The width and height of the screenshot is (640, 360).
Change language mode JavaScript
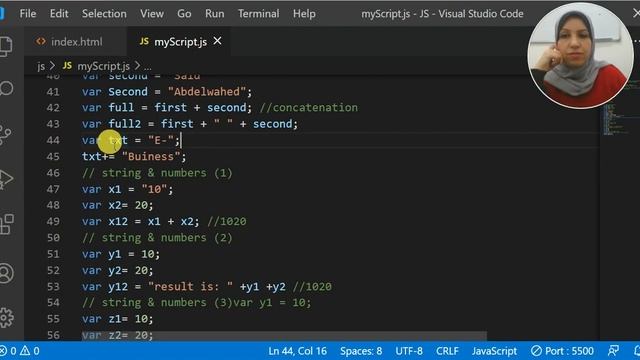(x=494, y=351)
